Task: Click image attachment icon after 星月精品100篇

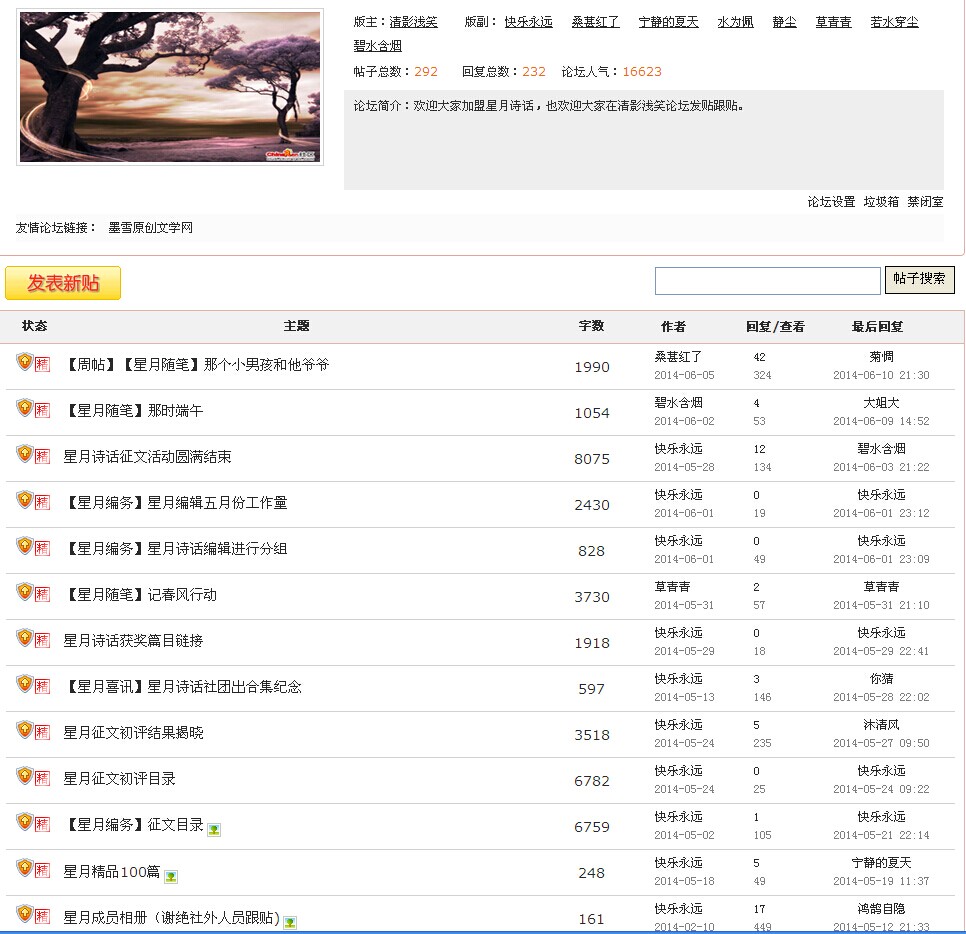Action: coord(171,876)
